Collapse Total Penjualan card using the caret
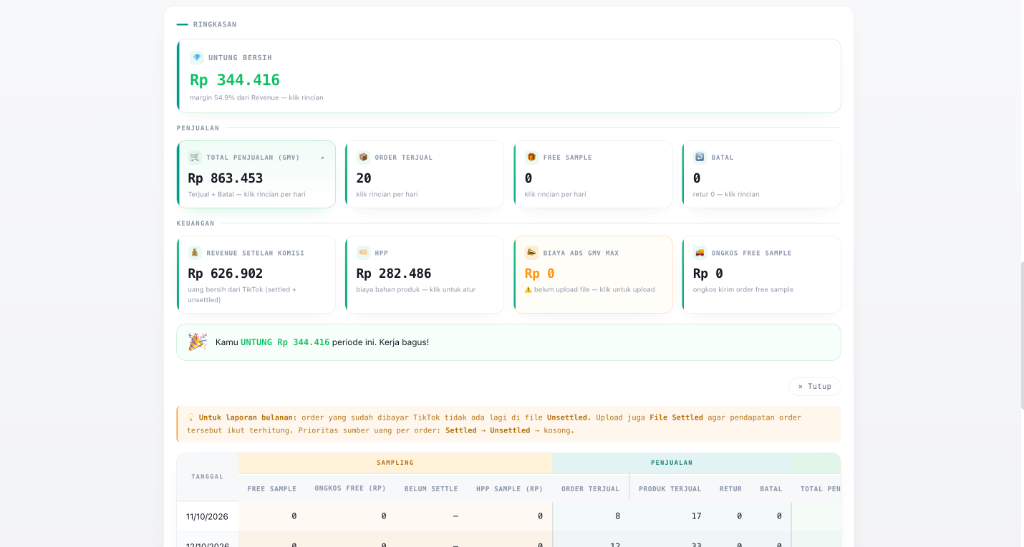The width and height of the screenshot is (1024, 547). (323, 157)
